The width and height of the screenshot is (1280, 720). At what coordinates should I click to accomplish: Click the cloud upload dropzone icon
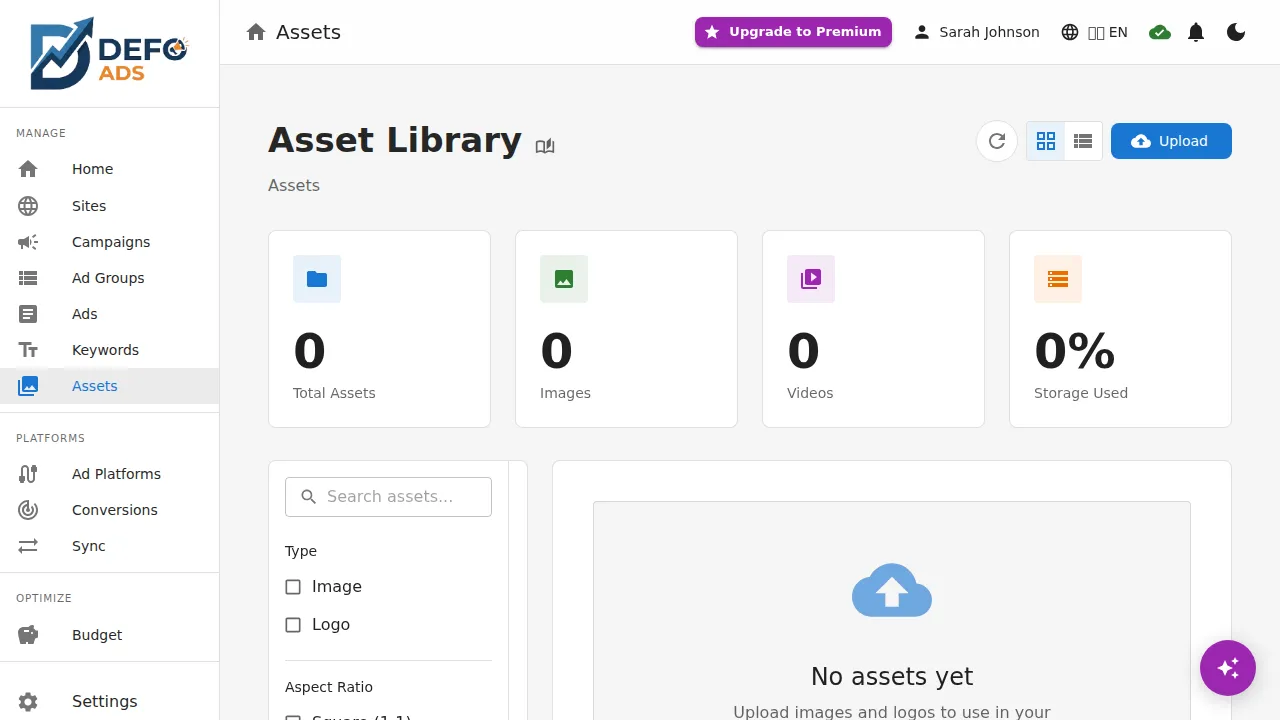click(892, 590)
